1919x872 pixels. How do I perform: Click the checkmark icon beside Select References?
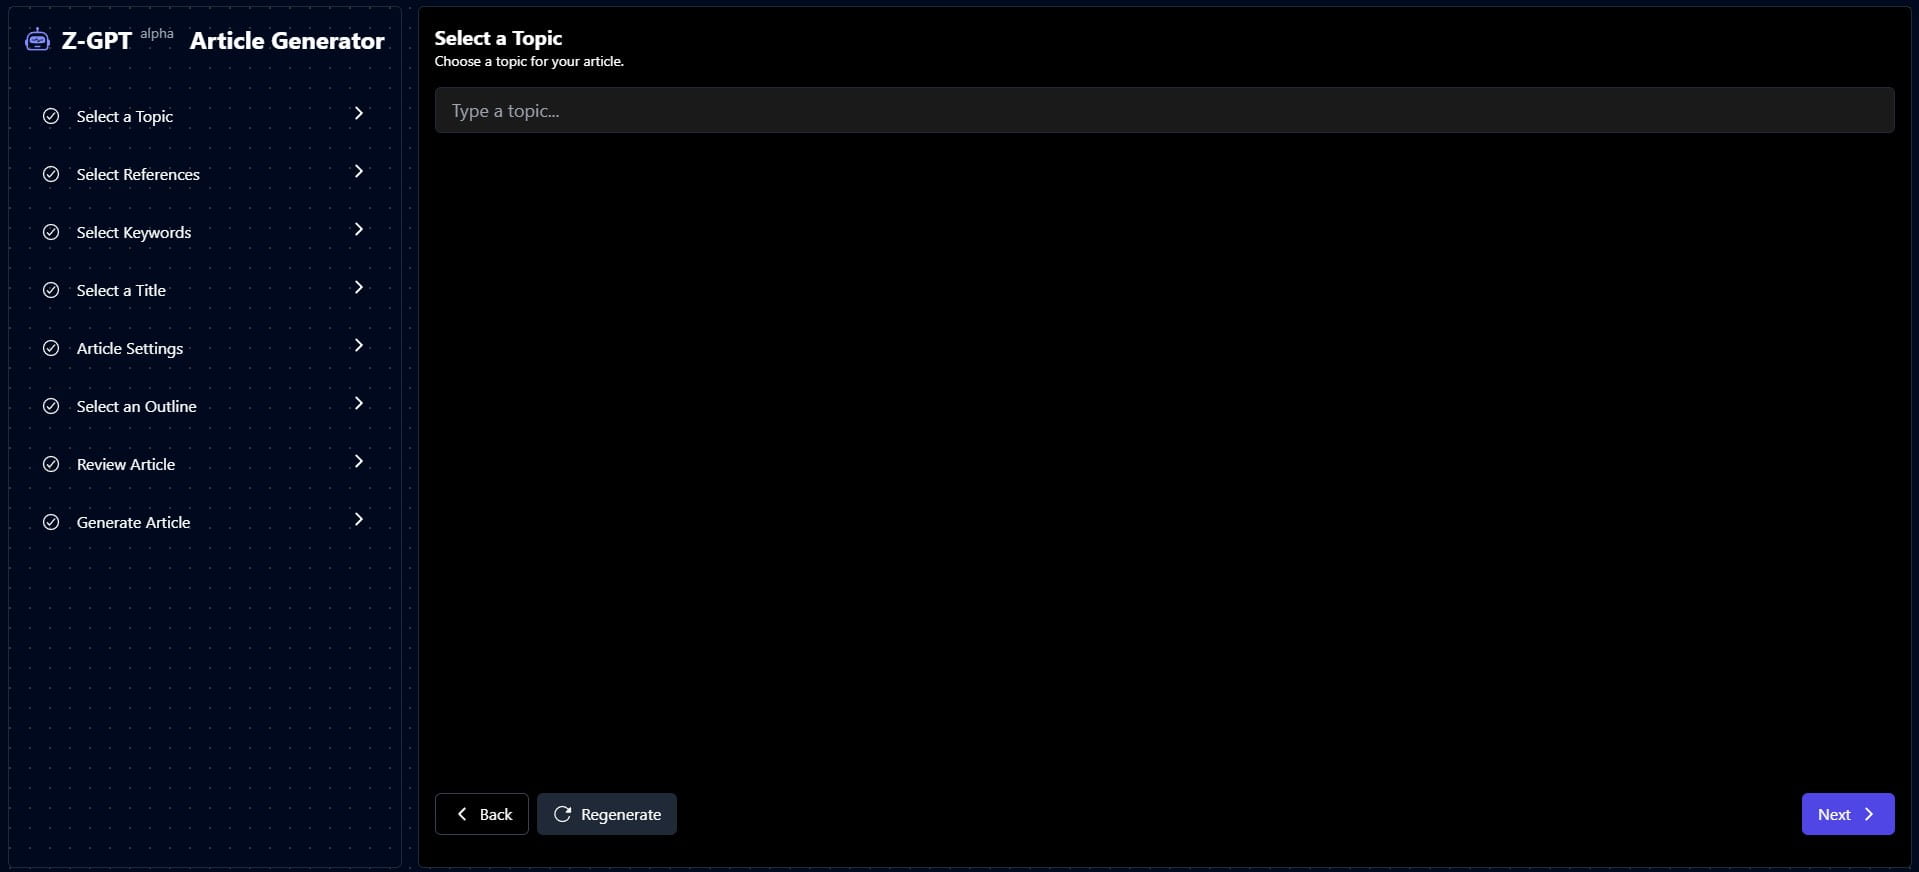pos(51,174)
